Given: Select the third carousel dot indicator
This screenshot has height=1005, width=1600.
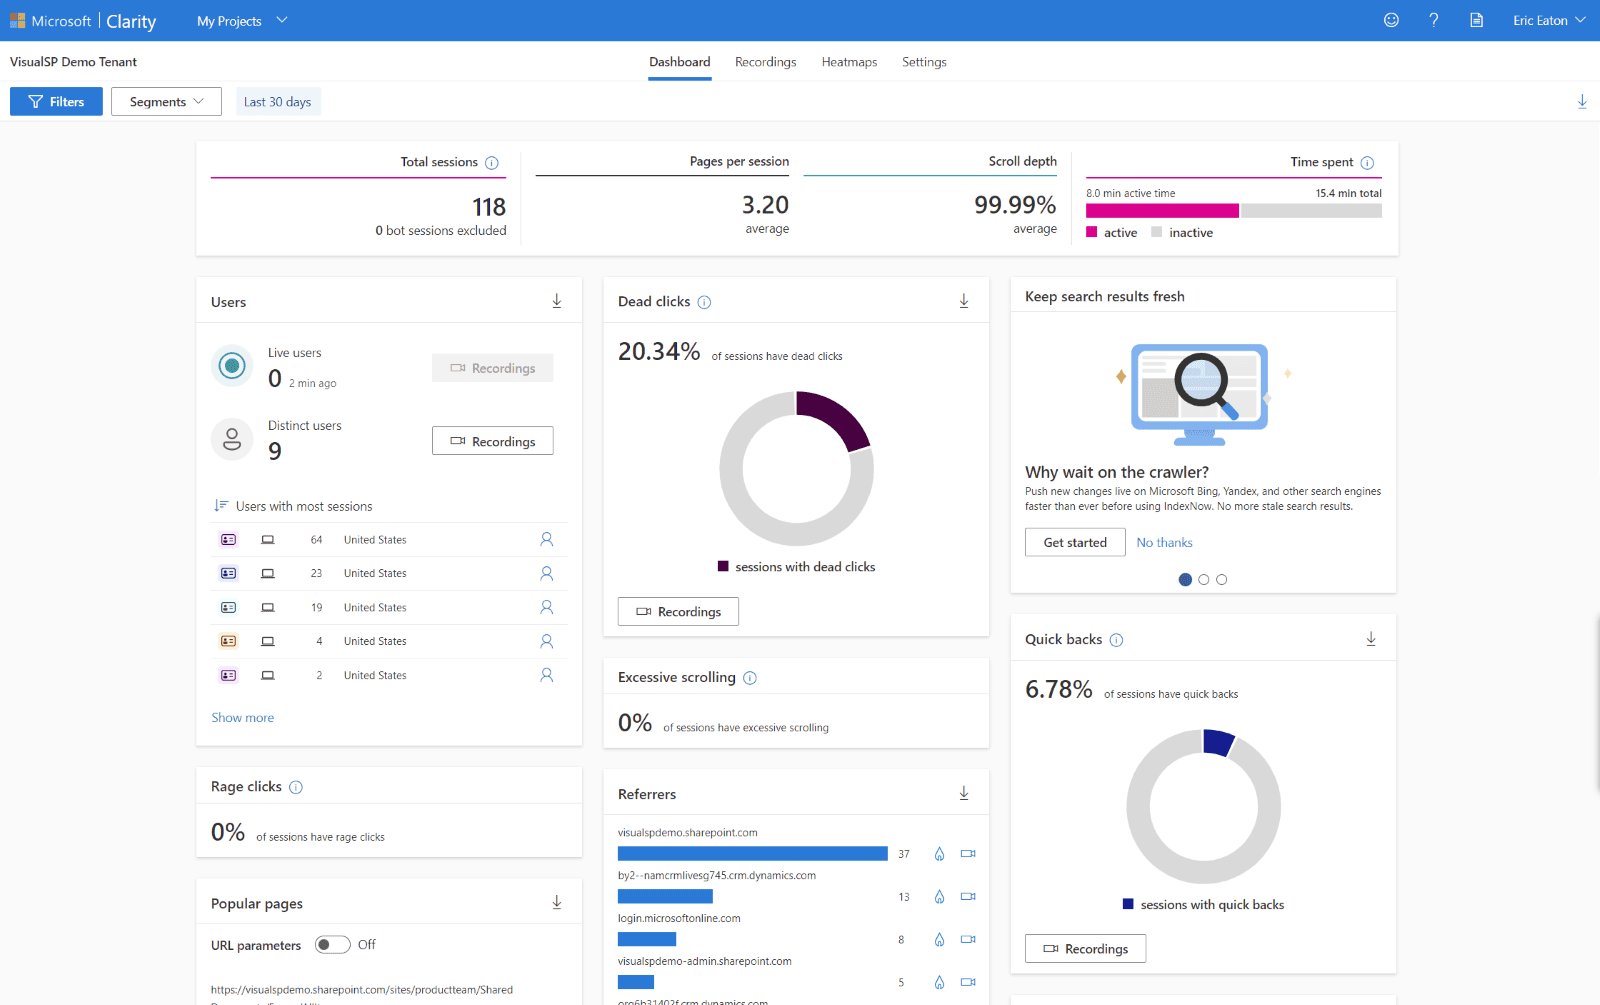Looking at the screenshot, I should [x=1221, y=579].
